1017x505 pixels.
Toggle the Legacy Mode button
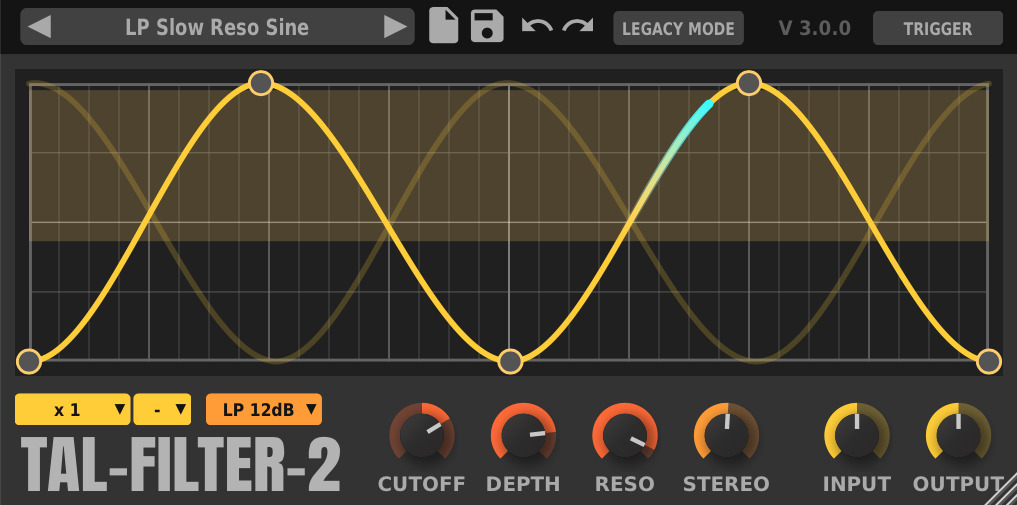[678, 28]
